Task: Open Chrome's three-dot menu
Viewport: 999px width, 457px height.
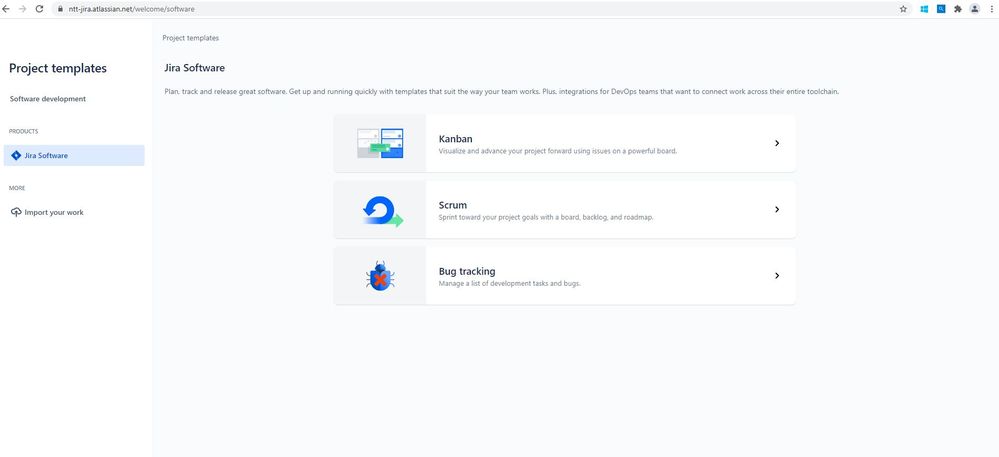Action: tap(992, 9)
